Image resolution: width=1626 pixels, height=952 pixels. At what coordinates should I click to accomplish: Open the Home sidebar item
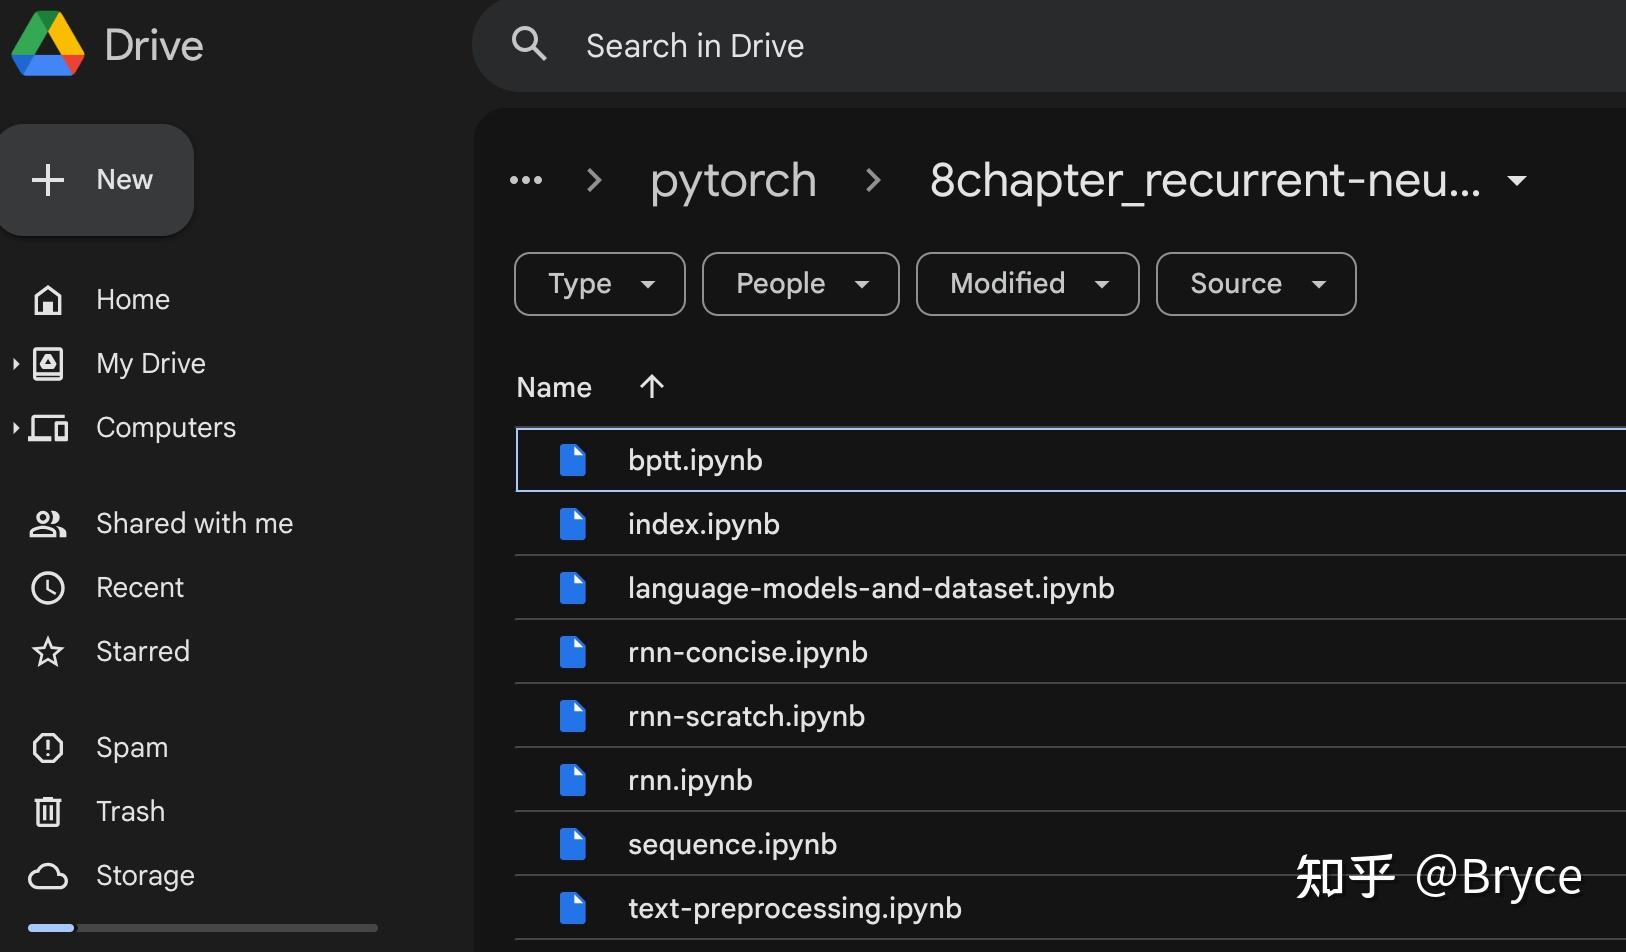click(x=133, y=299)
